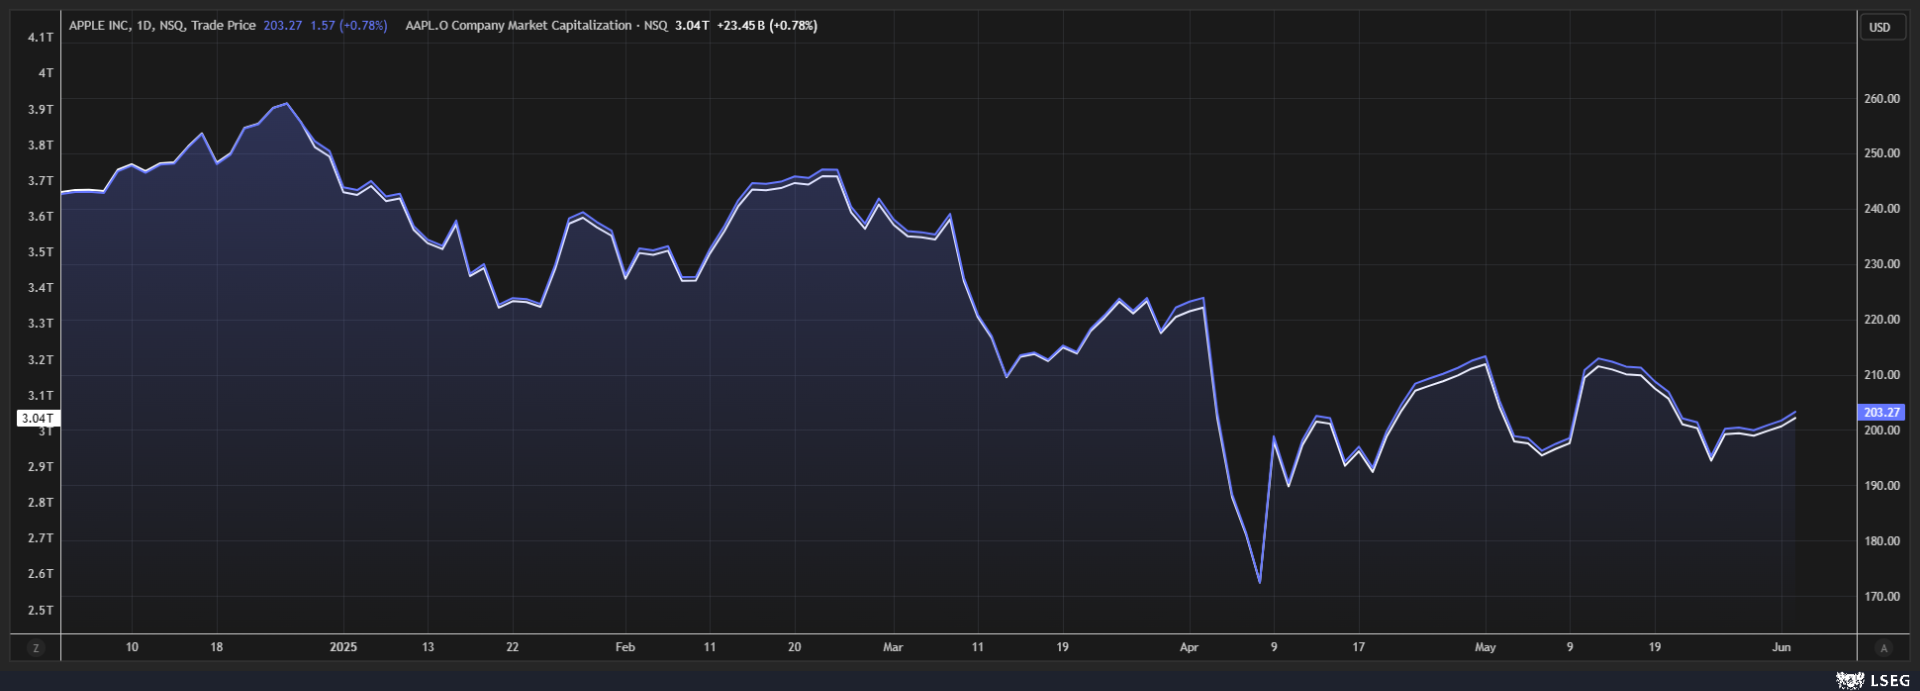
Task: Click the 250.00 label on the price axis
Action: [1882, 154]
